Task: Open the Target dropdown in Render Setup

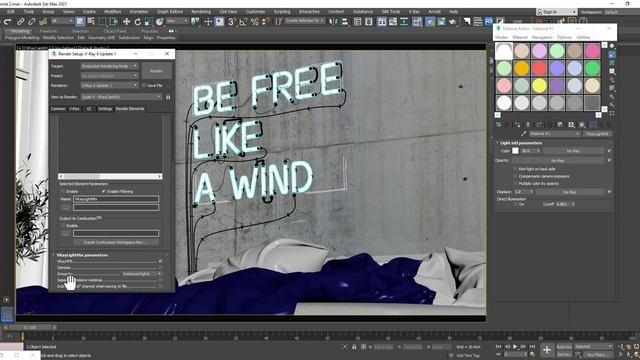Action: [109, 66]
